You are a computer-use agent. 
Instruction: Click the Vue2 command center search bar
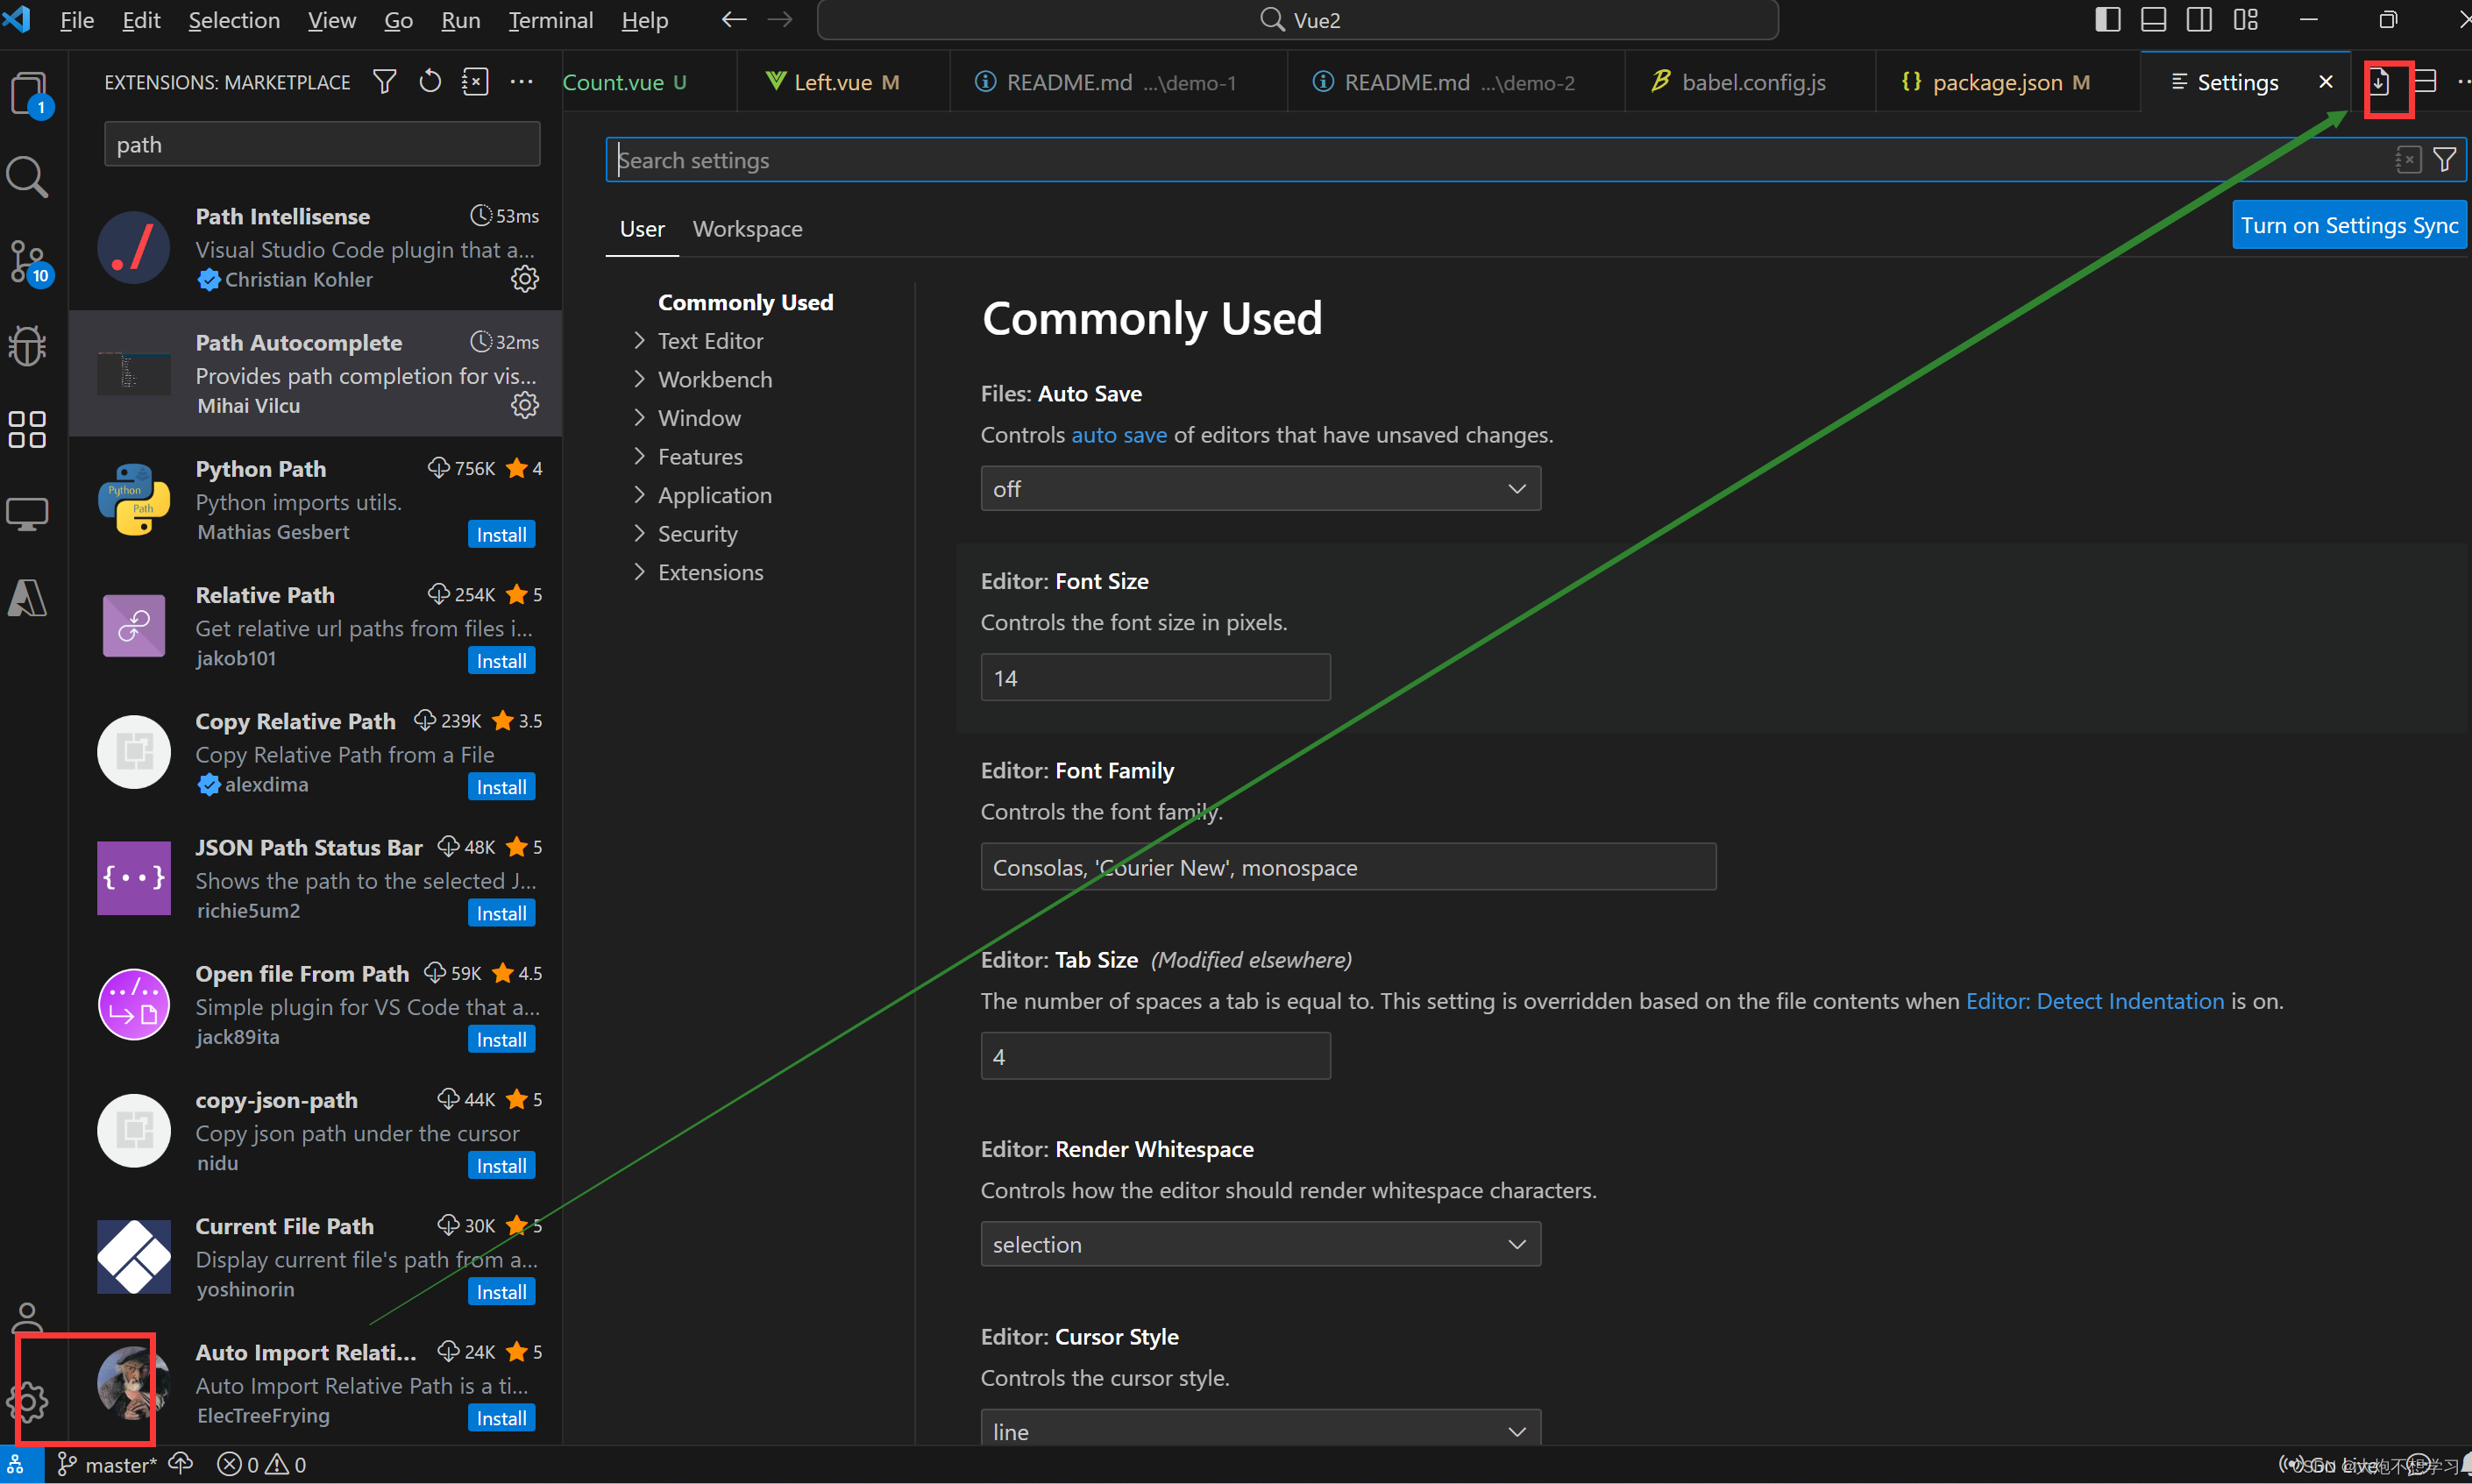coord(1298,20)
